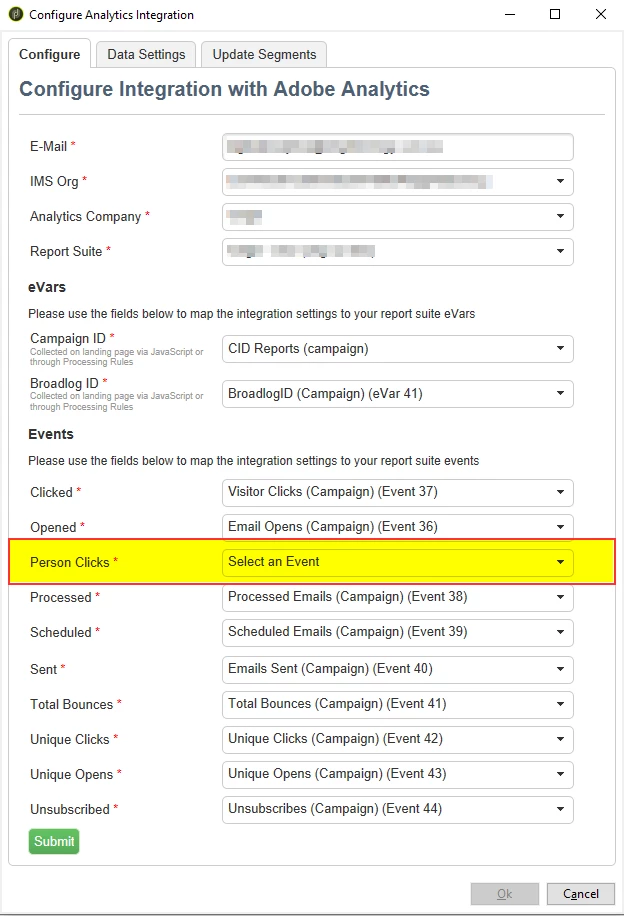This screenshot has width=624, height=916.
Task: Click the E-Mail input field
Action: pos(397,147)
